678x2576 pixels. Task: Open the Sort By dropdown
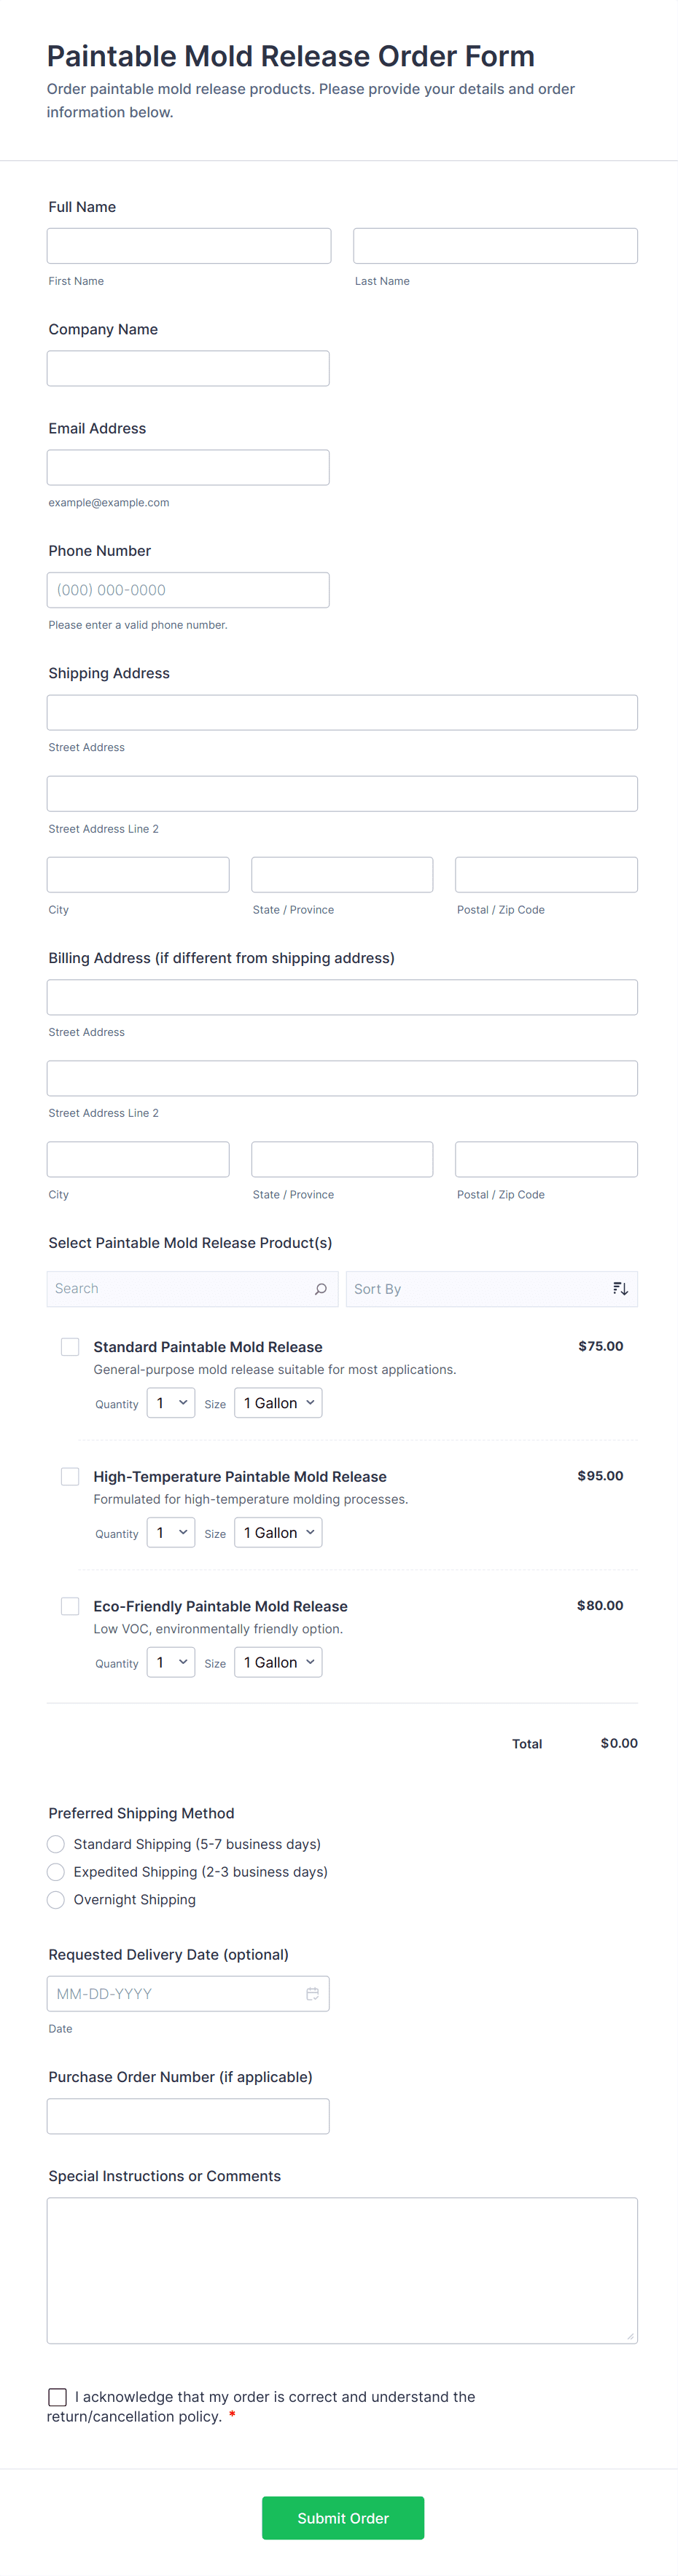point(478,1289)
